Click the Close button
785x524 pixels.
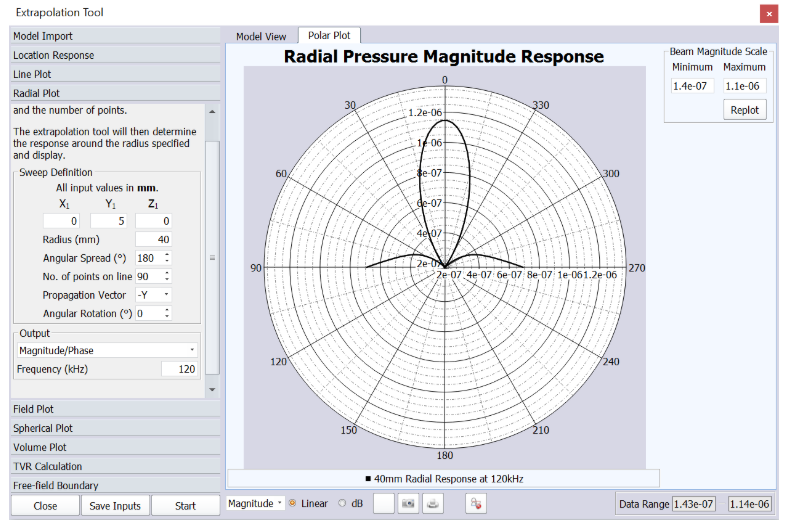[x=45, y=505]
